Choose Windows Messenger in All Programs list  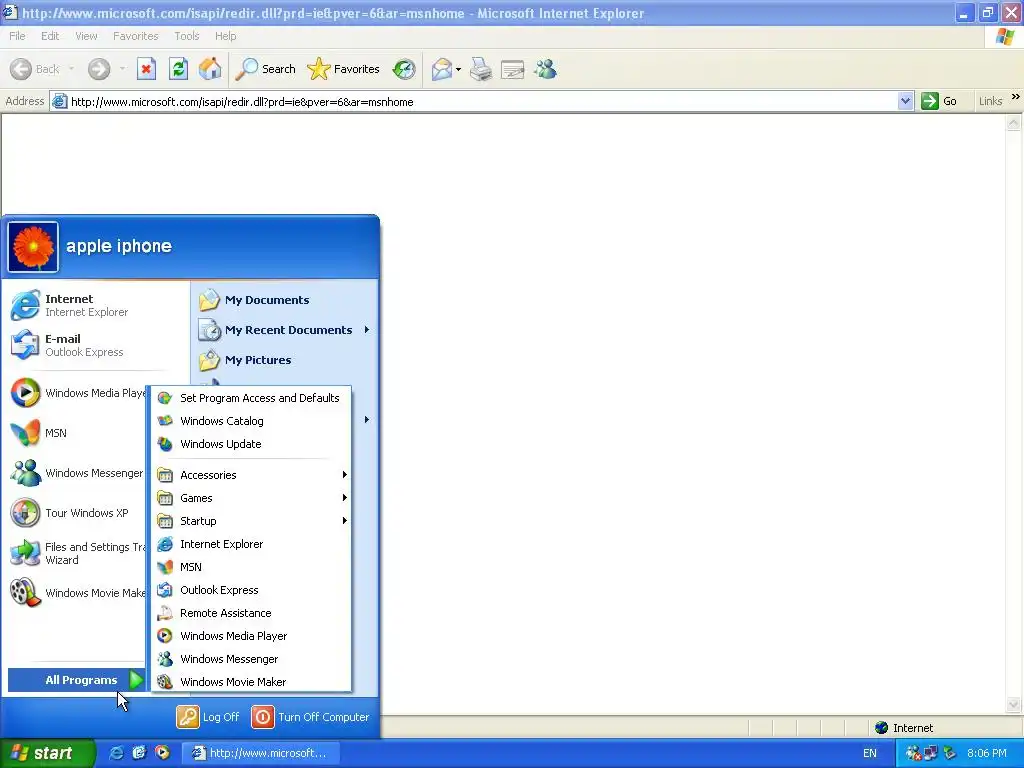pos(251,659)
